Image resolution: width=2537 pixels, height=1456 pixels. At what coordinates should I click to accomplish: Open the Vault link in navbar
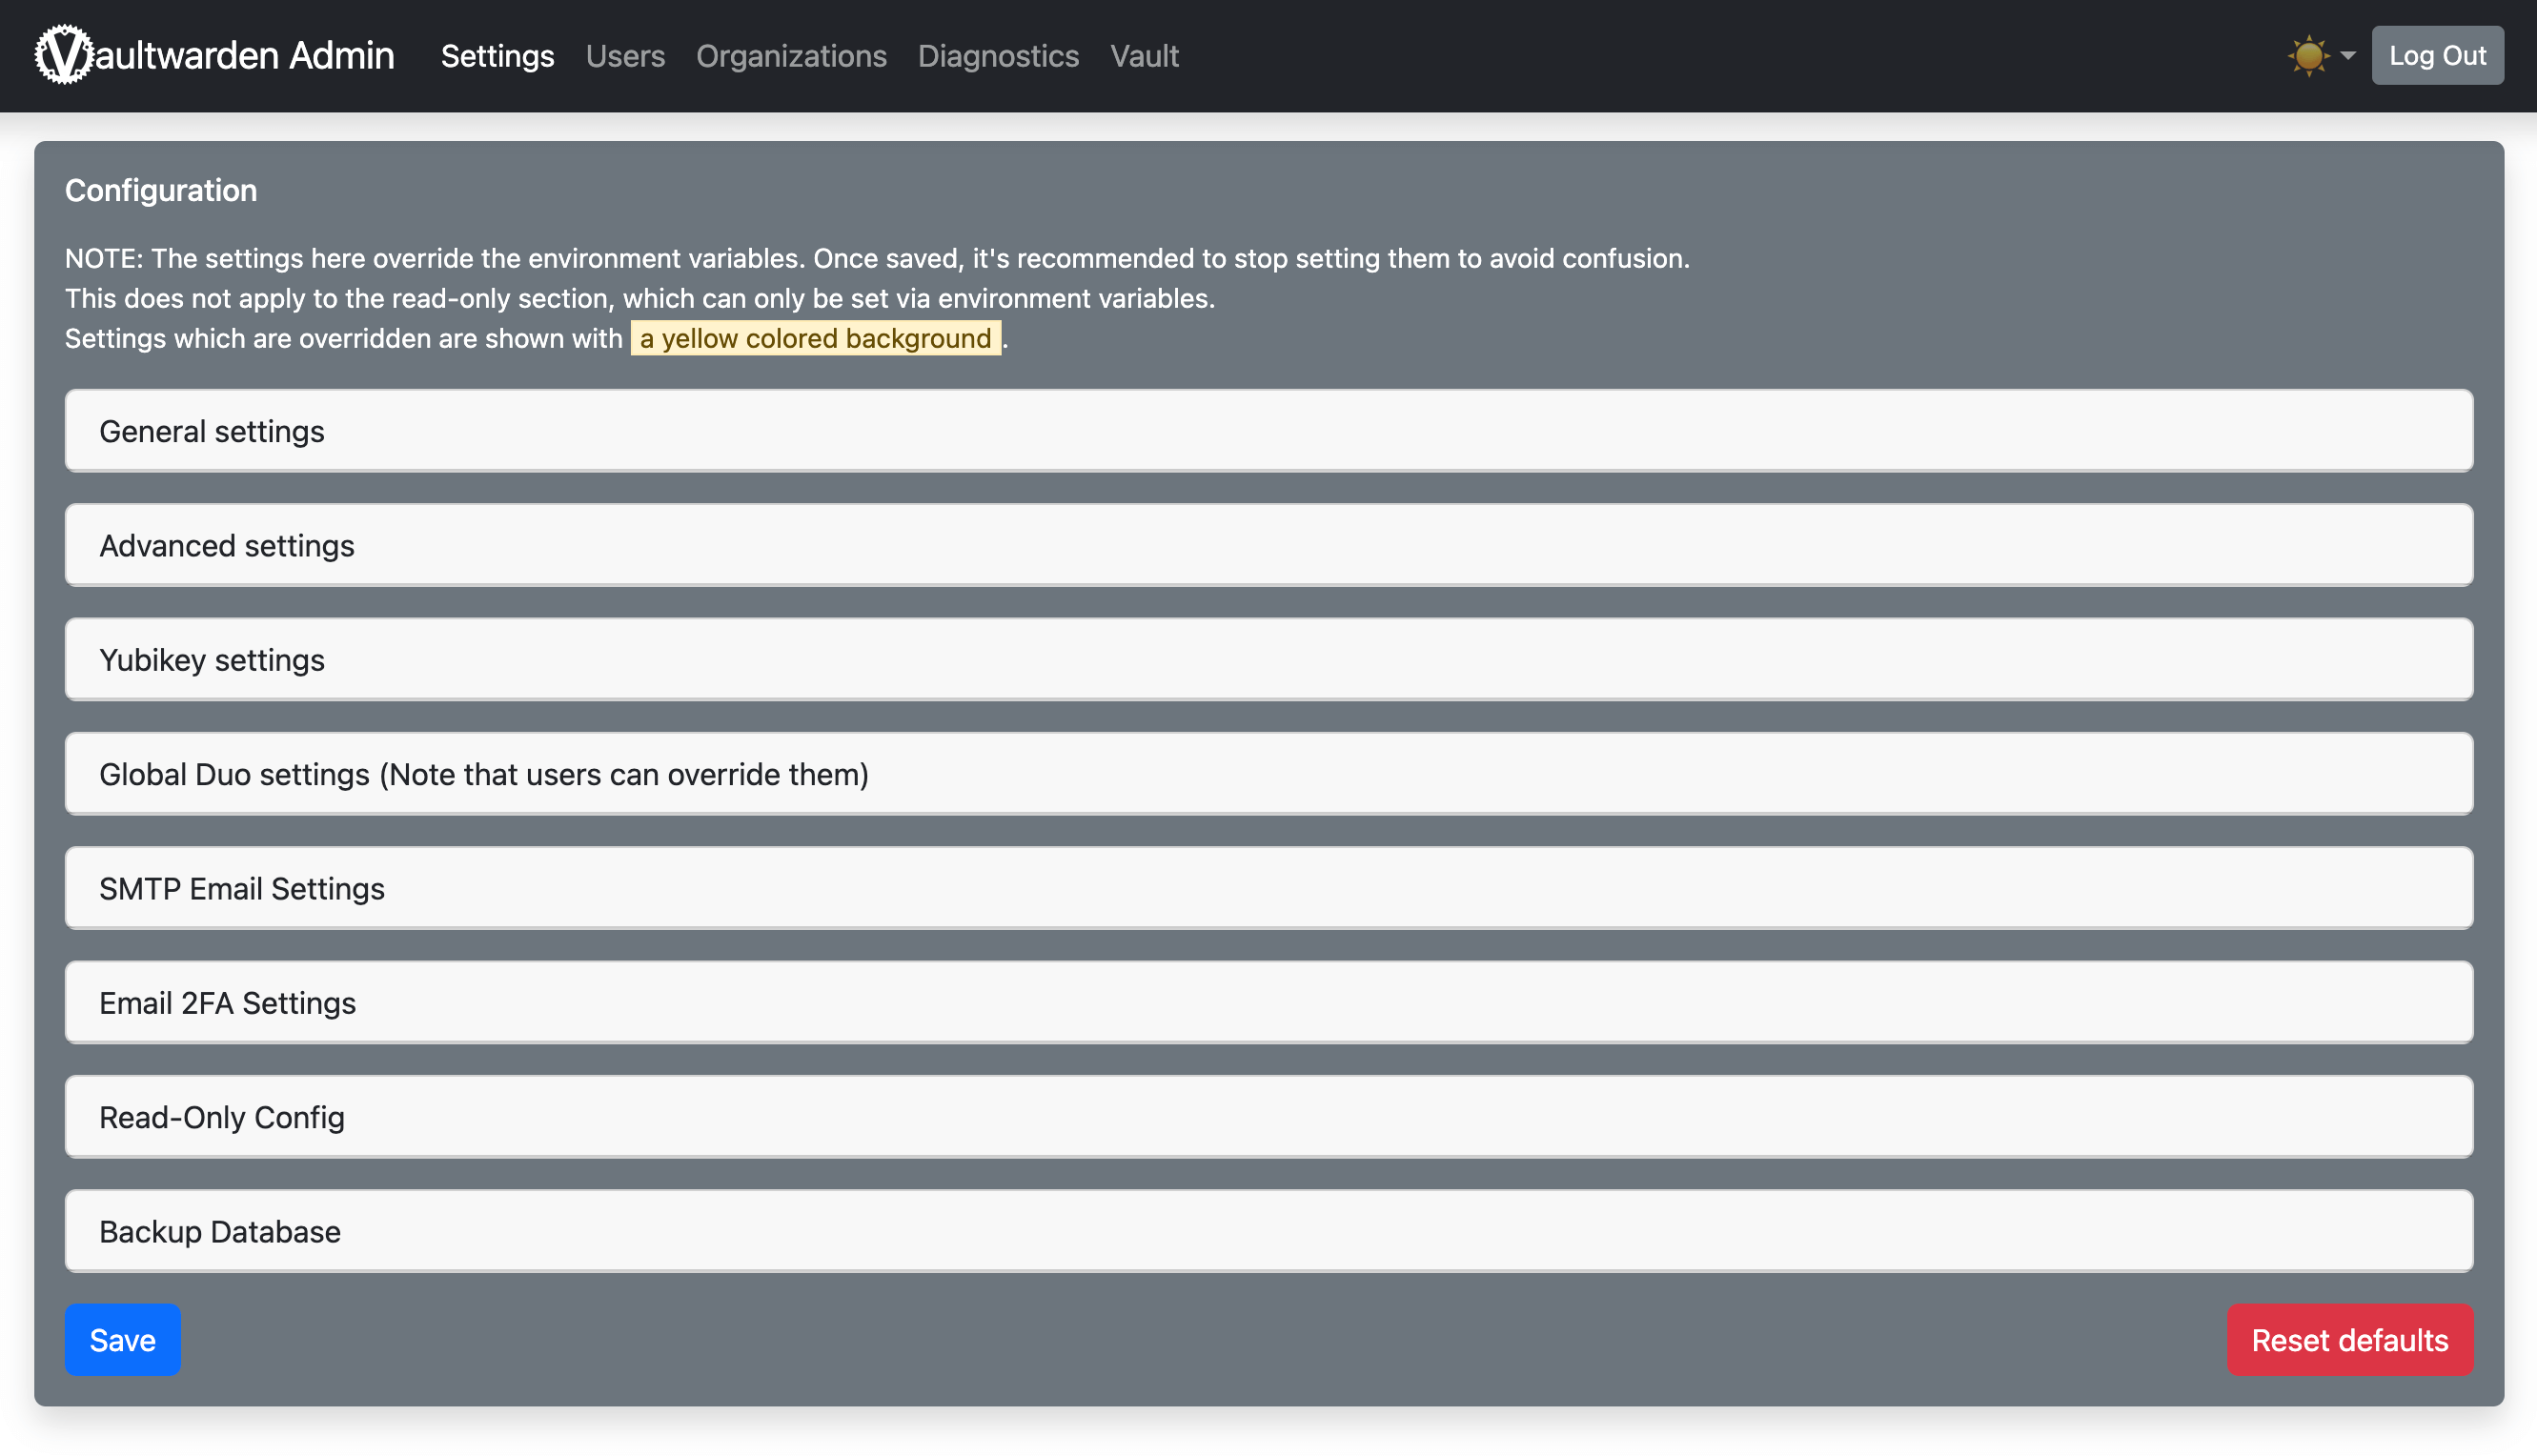1144,56
